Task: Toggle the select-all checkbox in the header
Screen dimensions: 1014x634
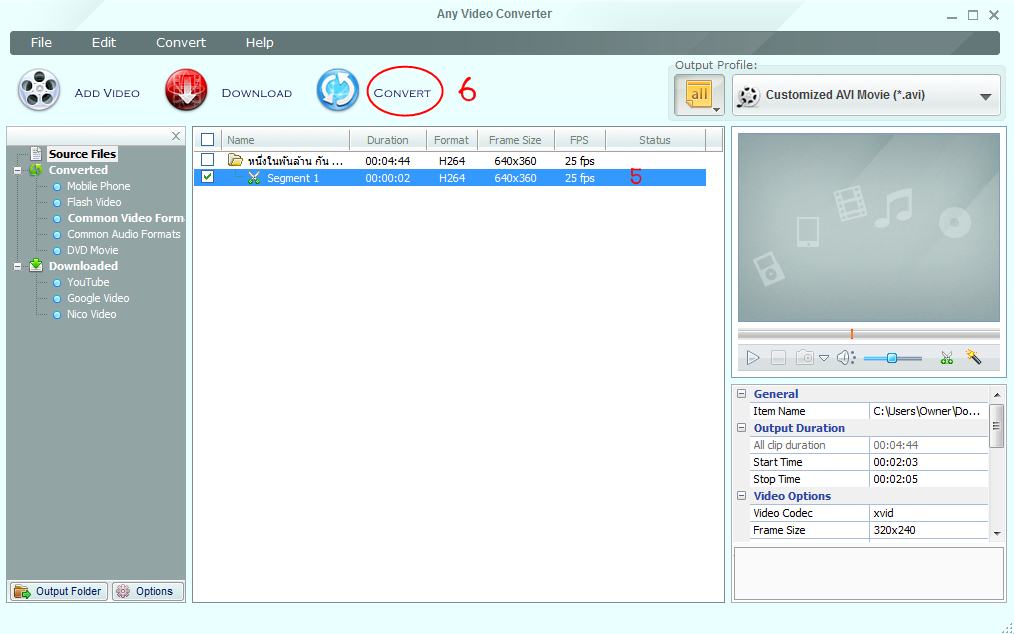Action: click(x=208, y=140)
